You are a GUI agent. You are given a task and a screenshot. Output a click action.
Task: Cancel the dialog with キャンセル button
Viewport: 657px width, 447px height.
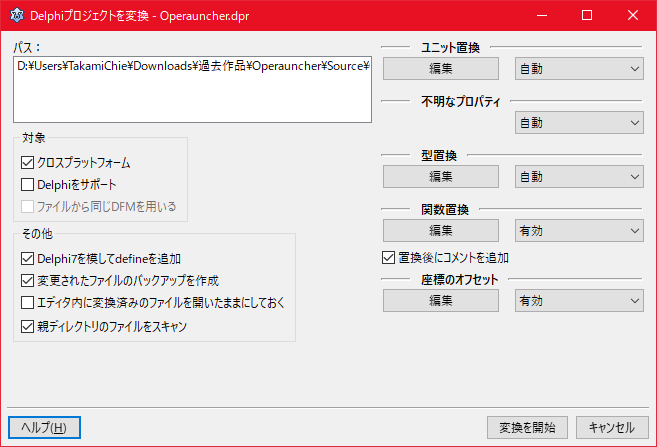612,427
